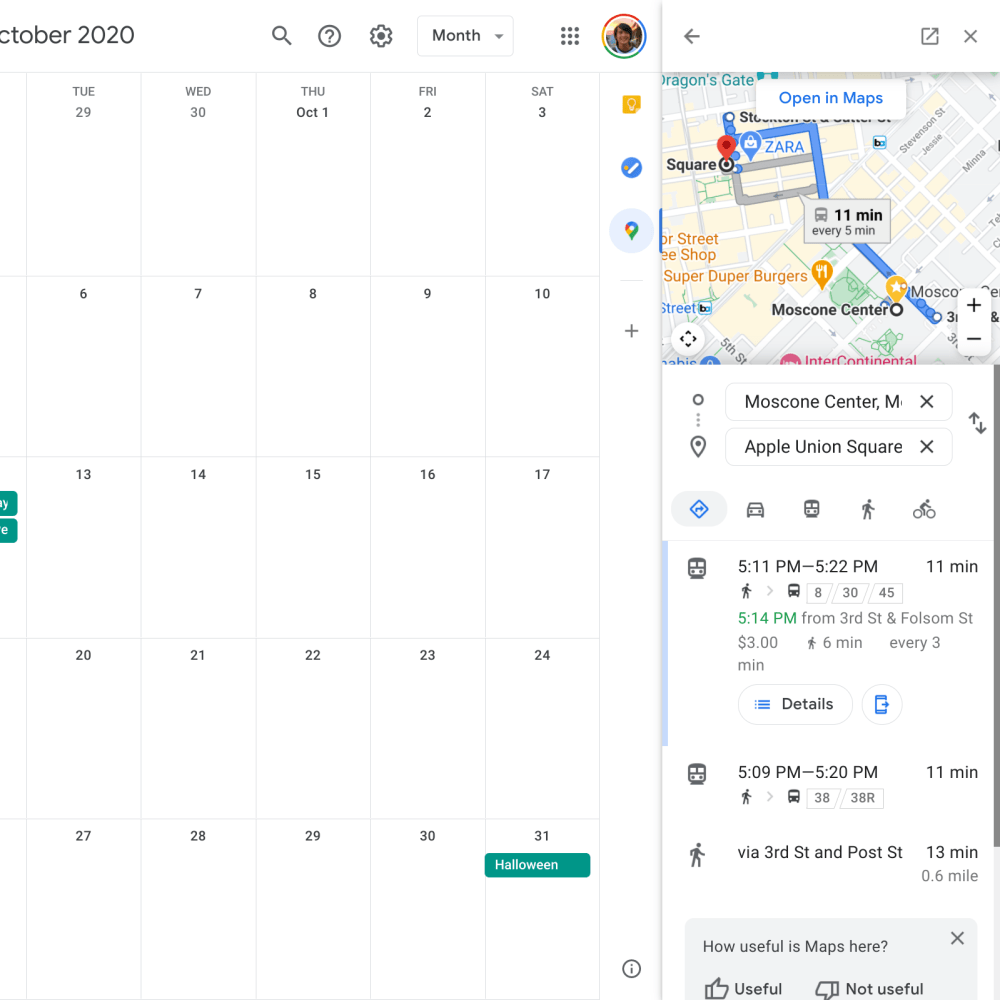
Task: Rate Maps as Useful with thumbs up
Action: click(743, 988)
